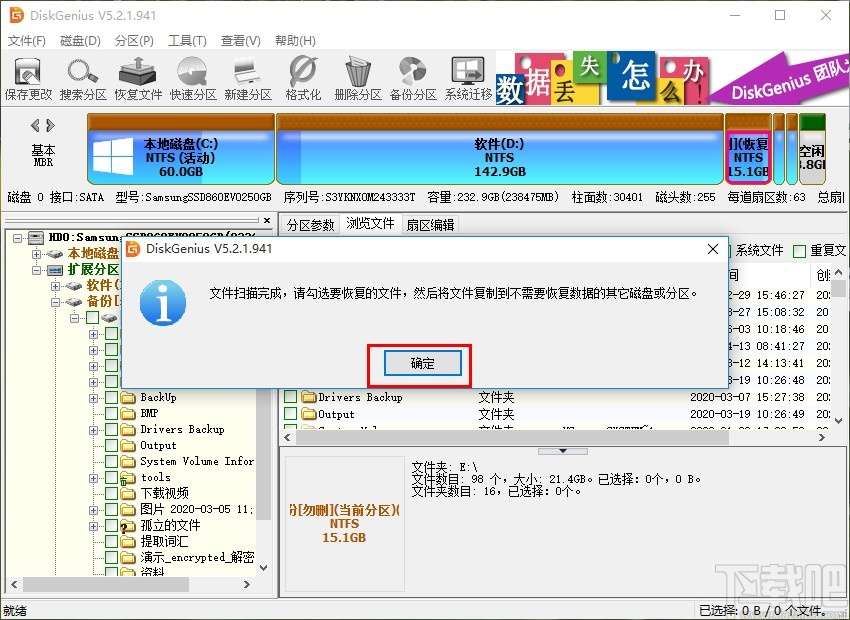Click the file list scroll down arrow
The height and width of the screenshot is (620, 850).
tap(839, 421)
